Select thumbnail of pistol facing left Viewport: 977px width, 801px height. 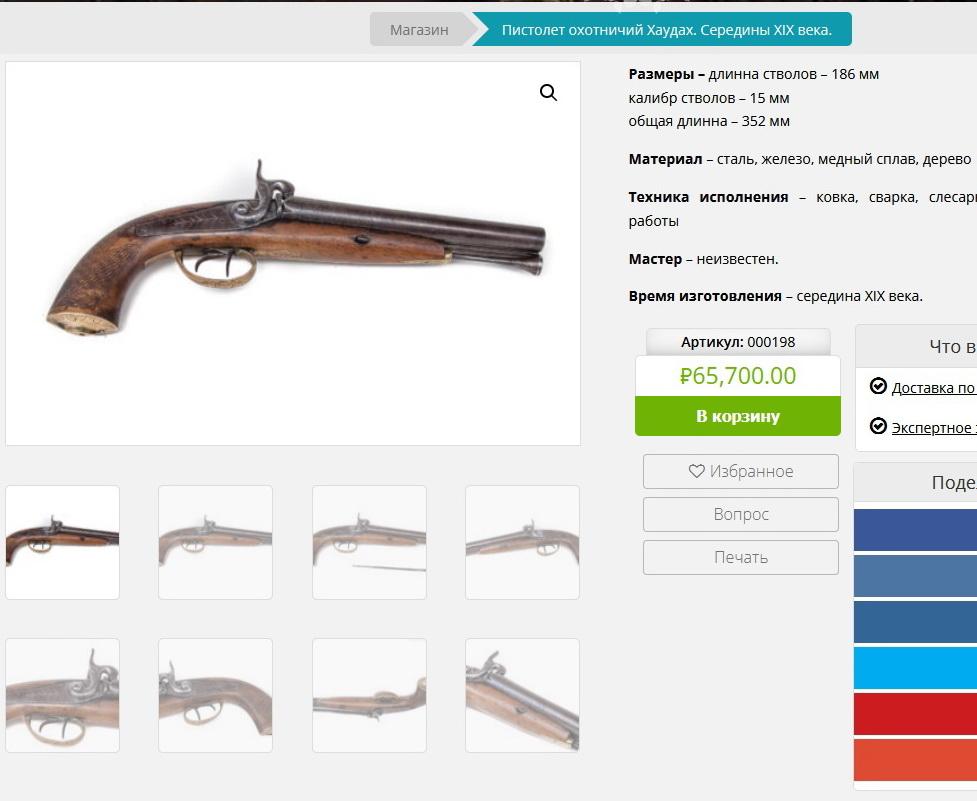pos(522,543)
